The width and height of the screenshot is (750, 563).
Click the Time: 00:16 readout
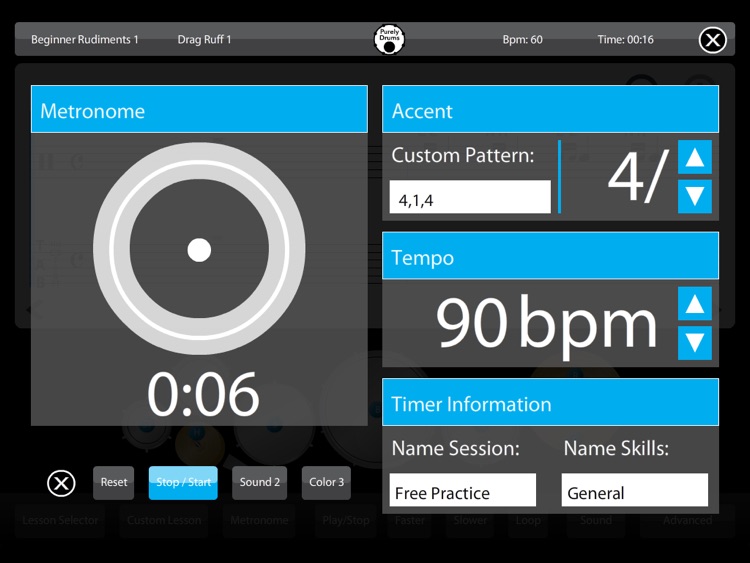[625, 40]
